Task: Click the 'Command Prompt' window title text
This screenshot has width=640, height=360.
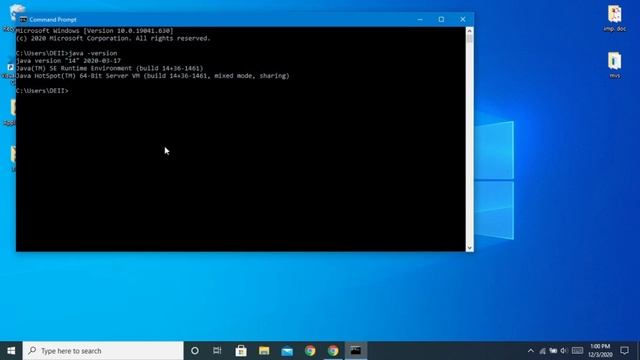Action: [x=53, y=20]
